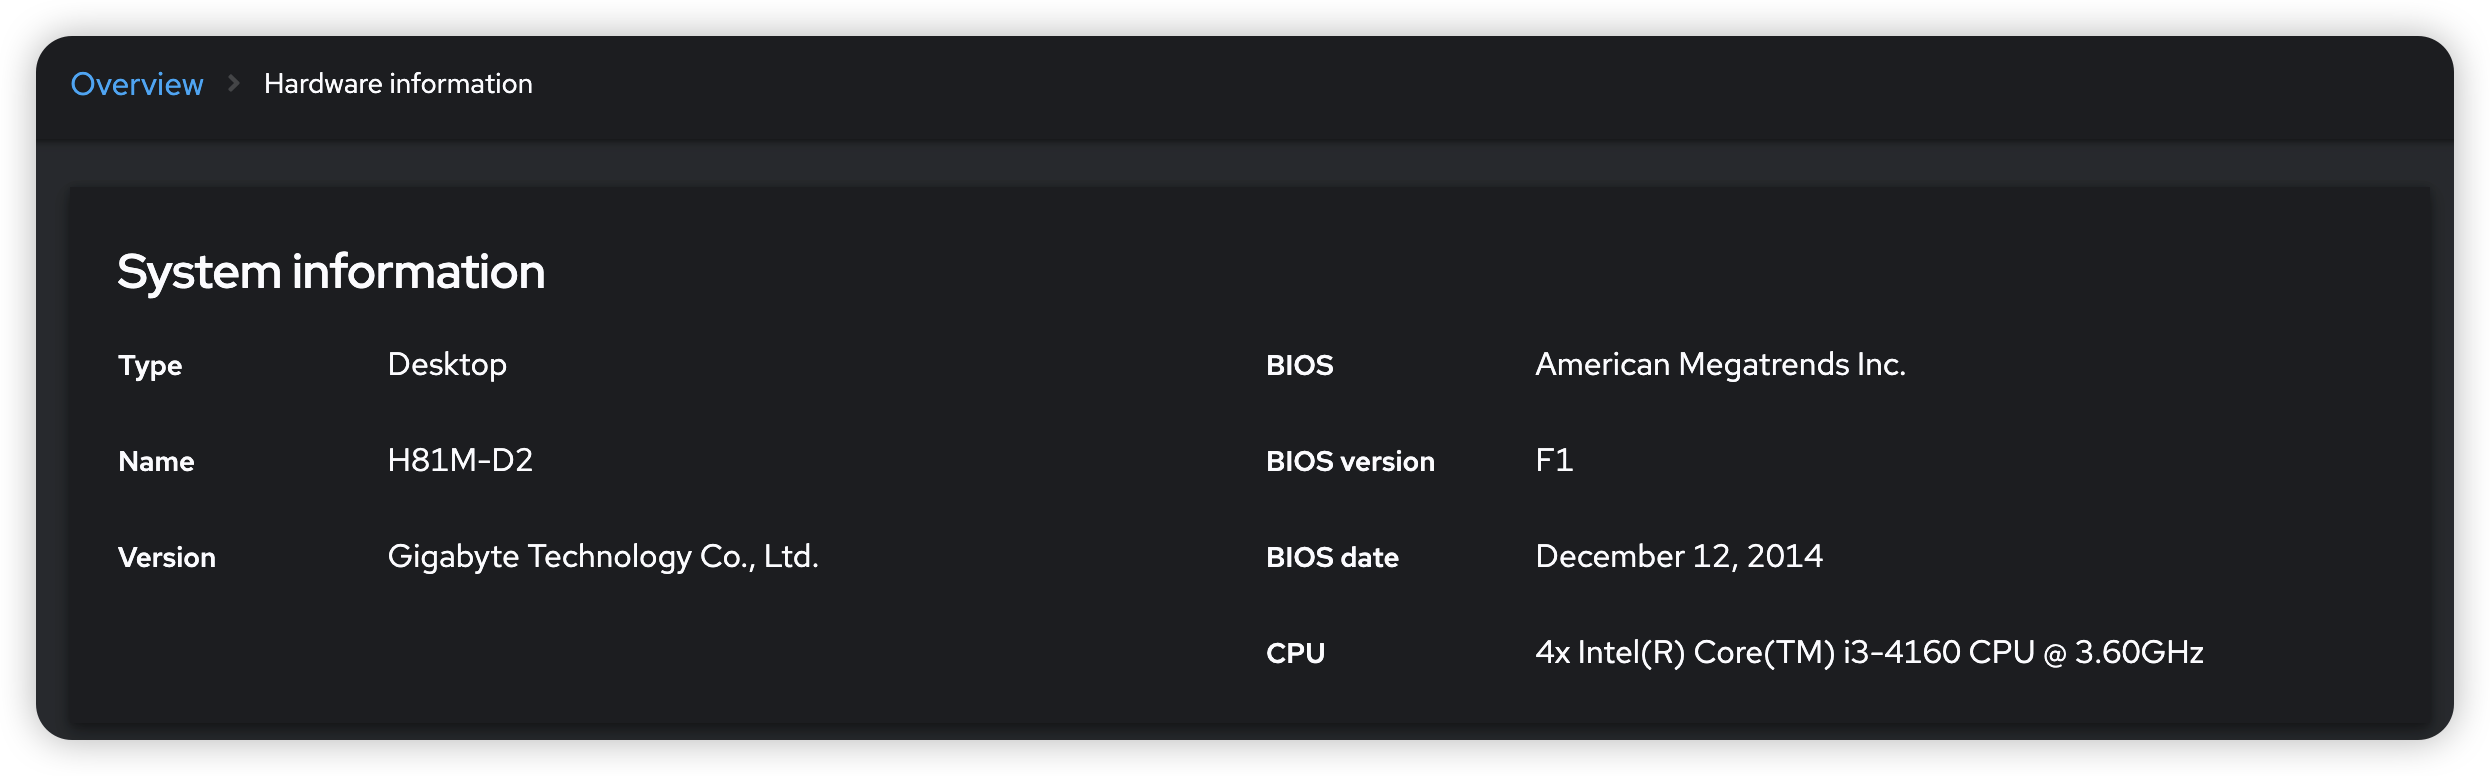Select the F1 BIOS version value
Viewport: 2490px width, 776px height.
tap(1554, 460)
